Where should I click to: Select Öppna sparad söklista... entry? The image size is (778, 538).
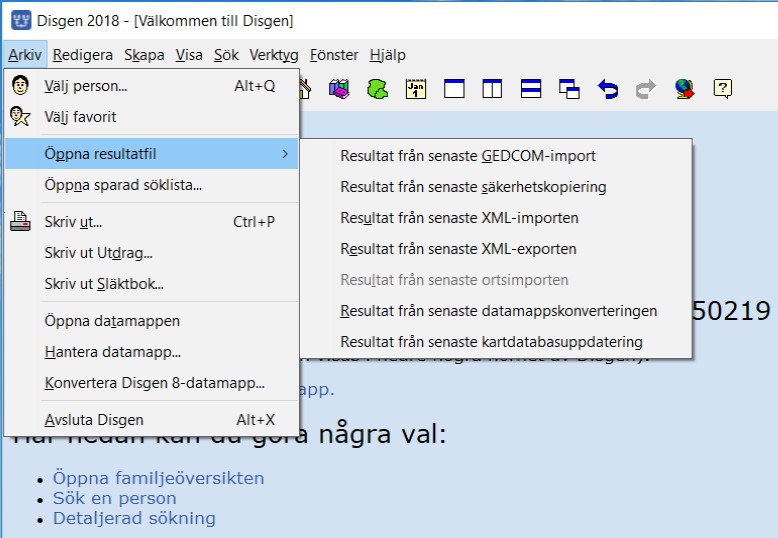pyautogui.click(x=152, y=185)
